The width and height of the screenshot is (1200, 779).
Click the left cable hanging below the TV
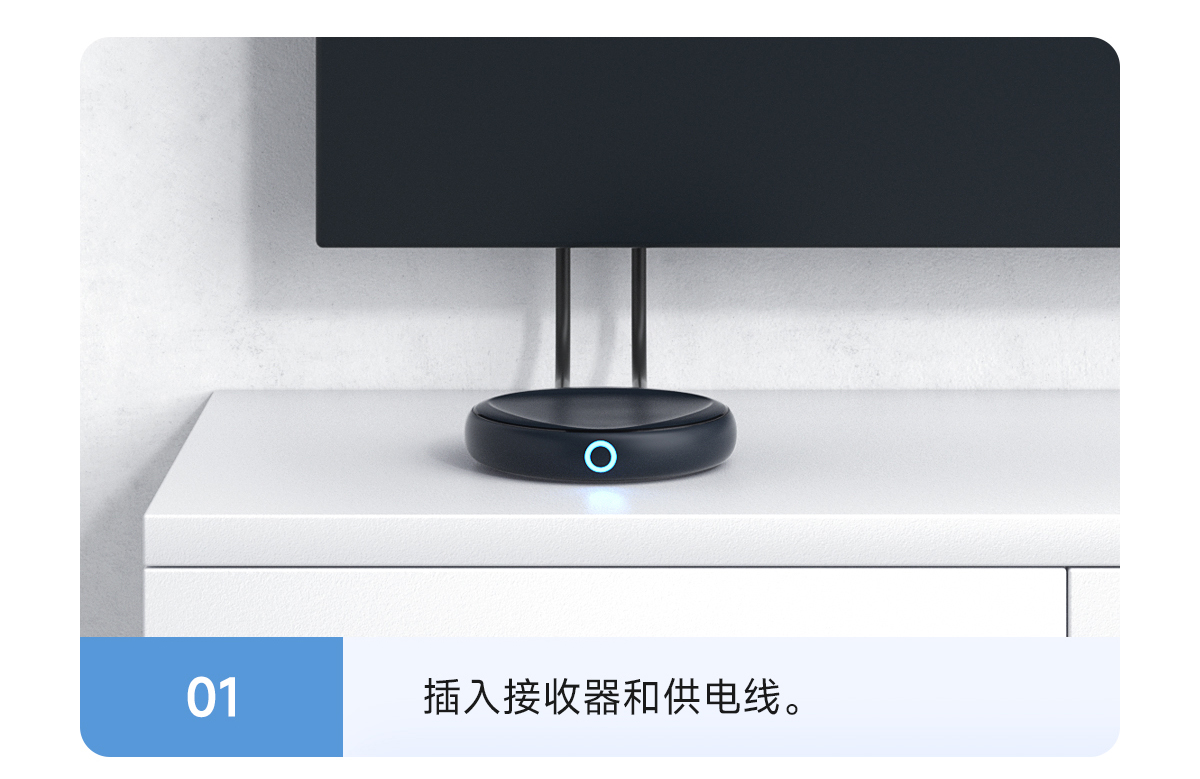click(x=563, y=320)
